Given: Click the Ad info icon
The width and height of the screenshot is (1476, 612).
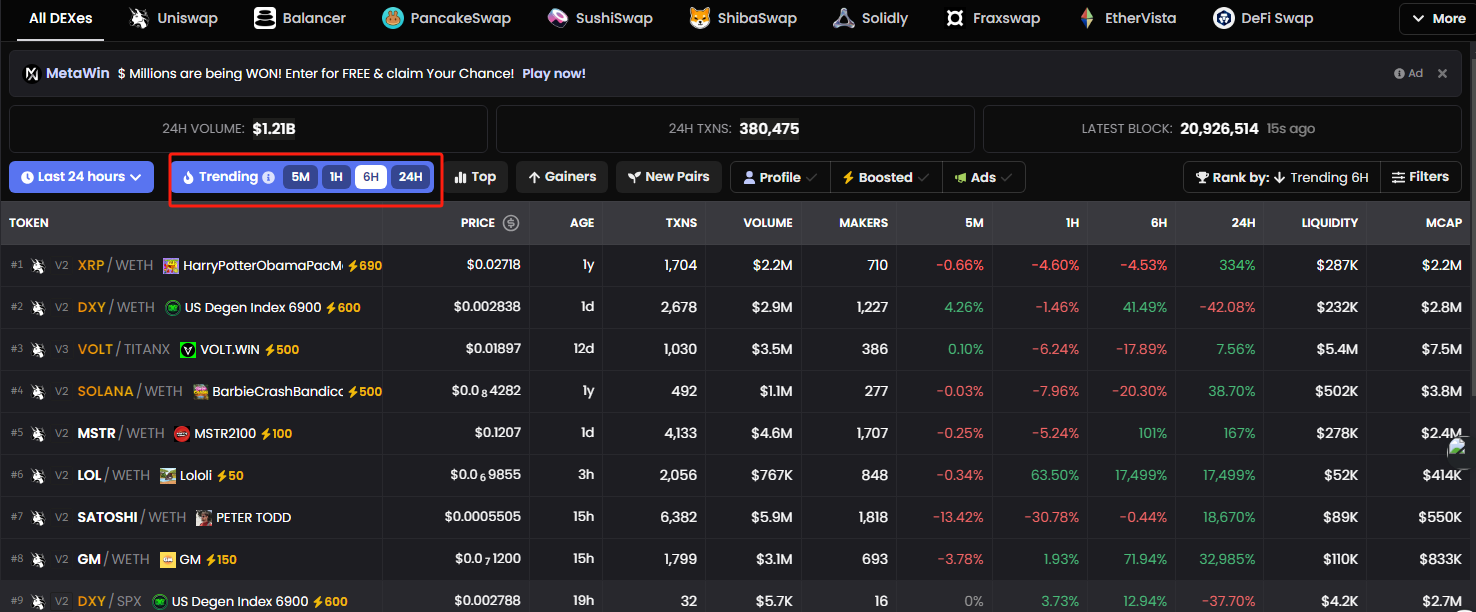Looking at the screenshot, I should tap(1399, 73).
